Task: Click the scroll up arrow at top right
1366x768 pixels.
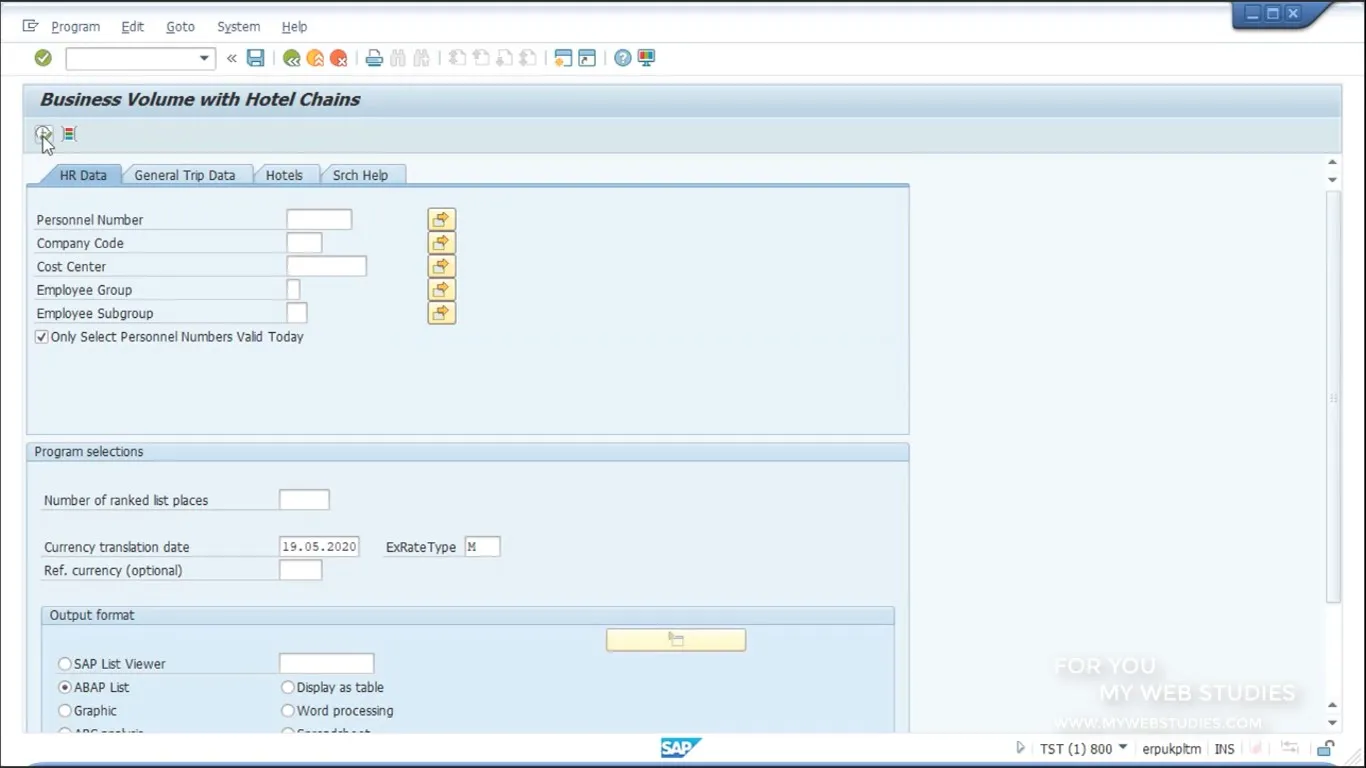Action: point(1332,162)
